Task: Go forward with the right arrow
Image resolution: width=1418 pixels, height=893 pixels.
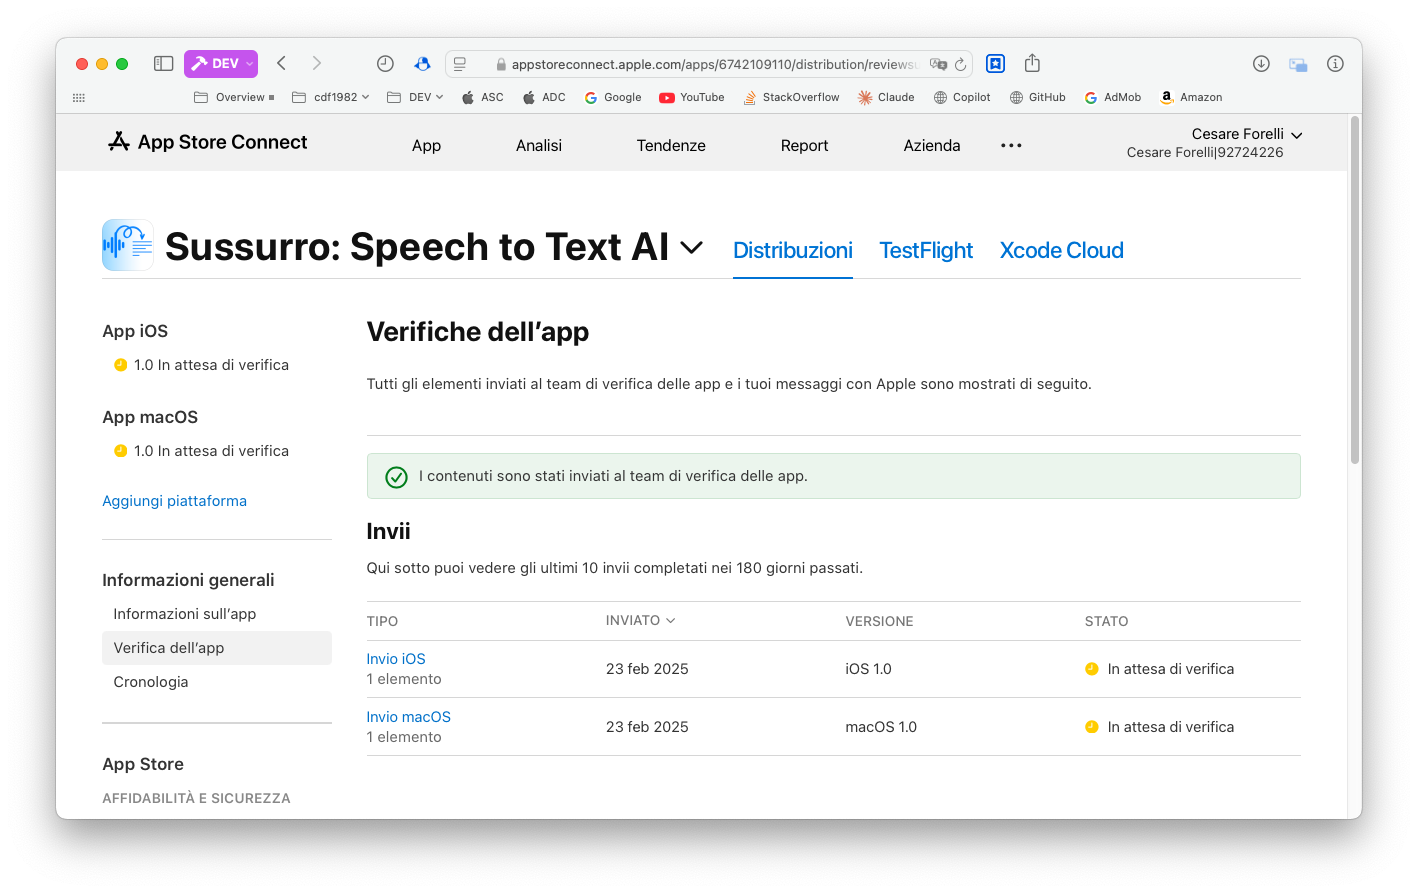Action: tap(317, 64)
